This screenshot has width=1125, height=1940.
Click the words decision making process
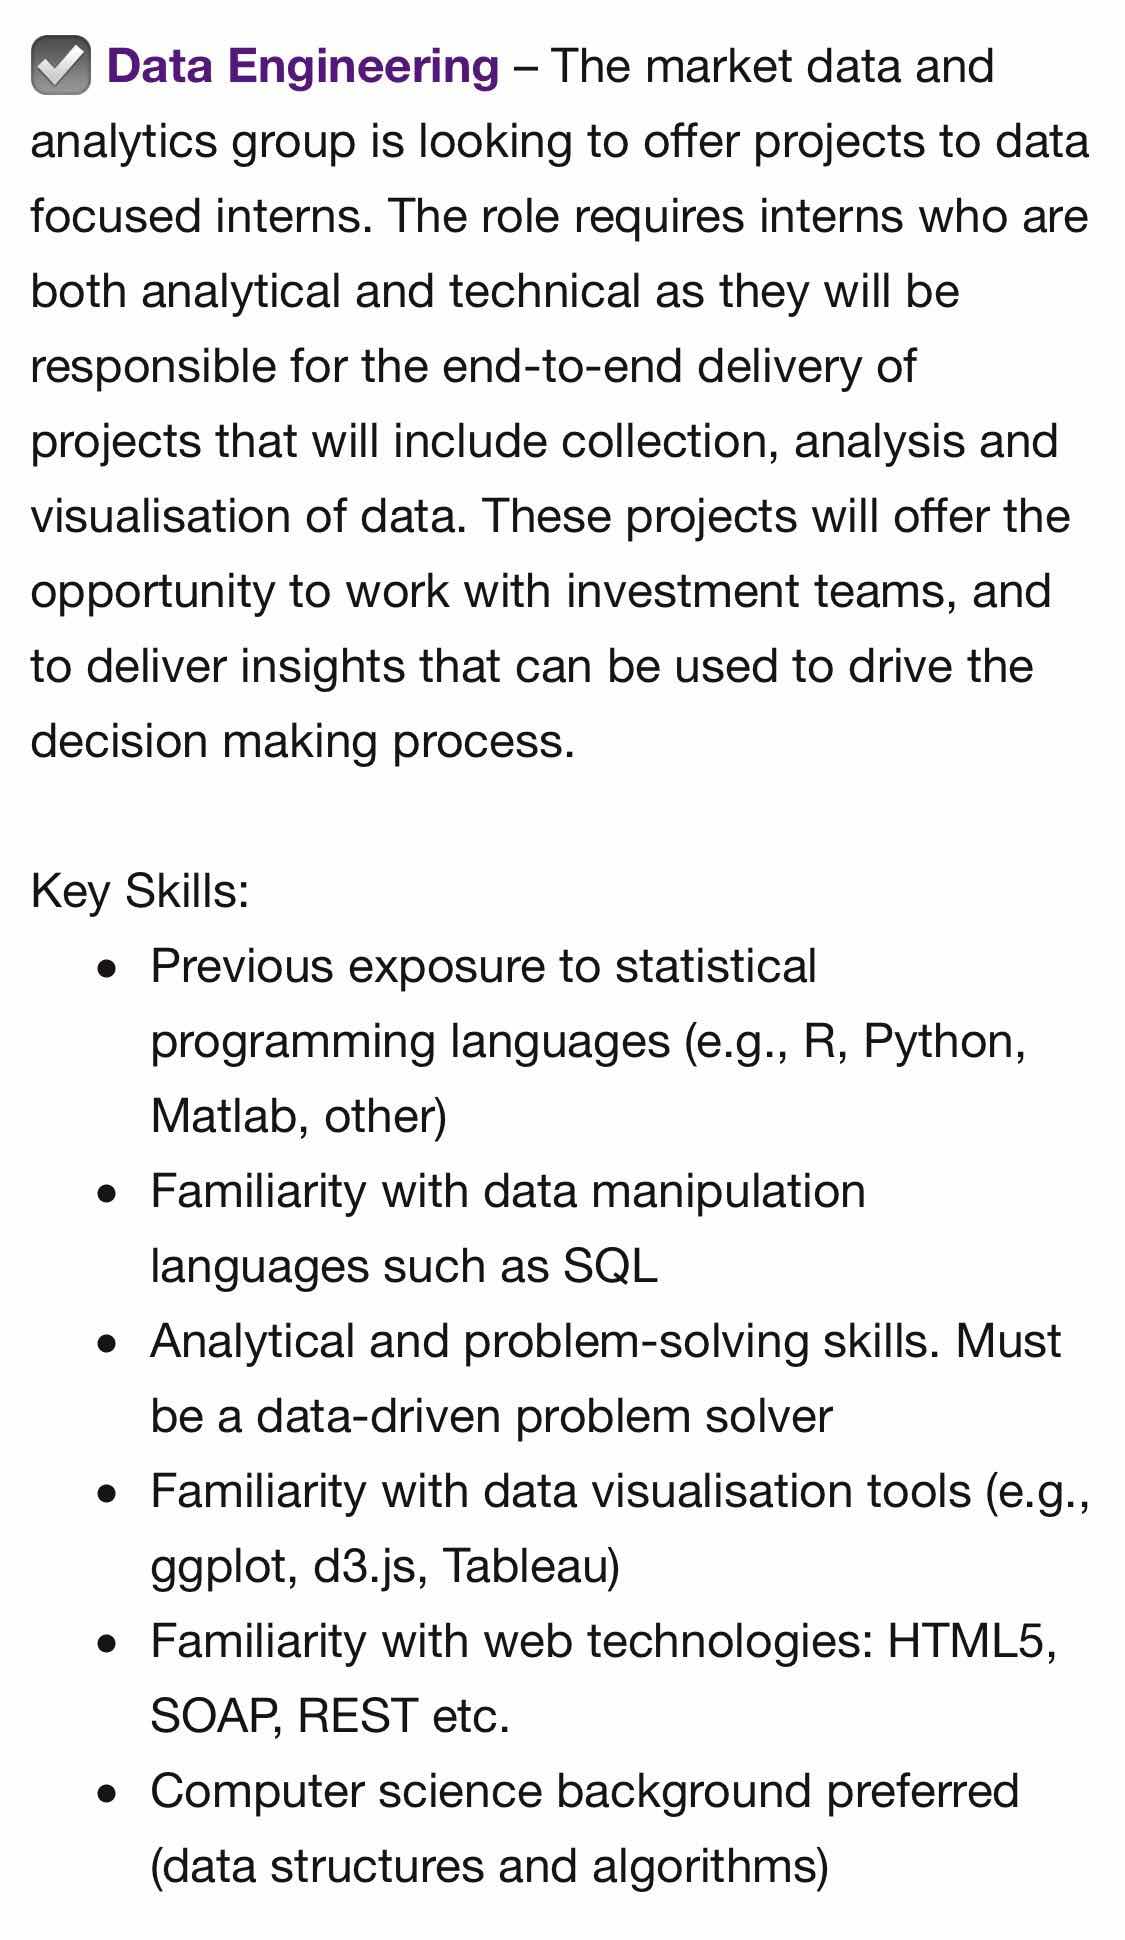point(302,741)
